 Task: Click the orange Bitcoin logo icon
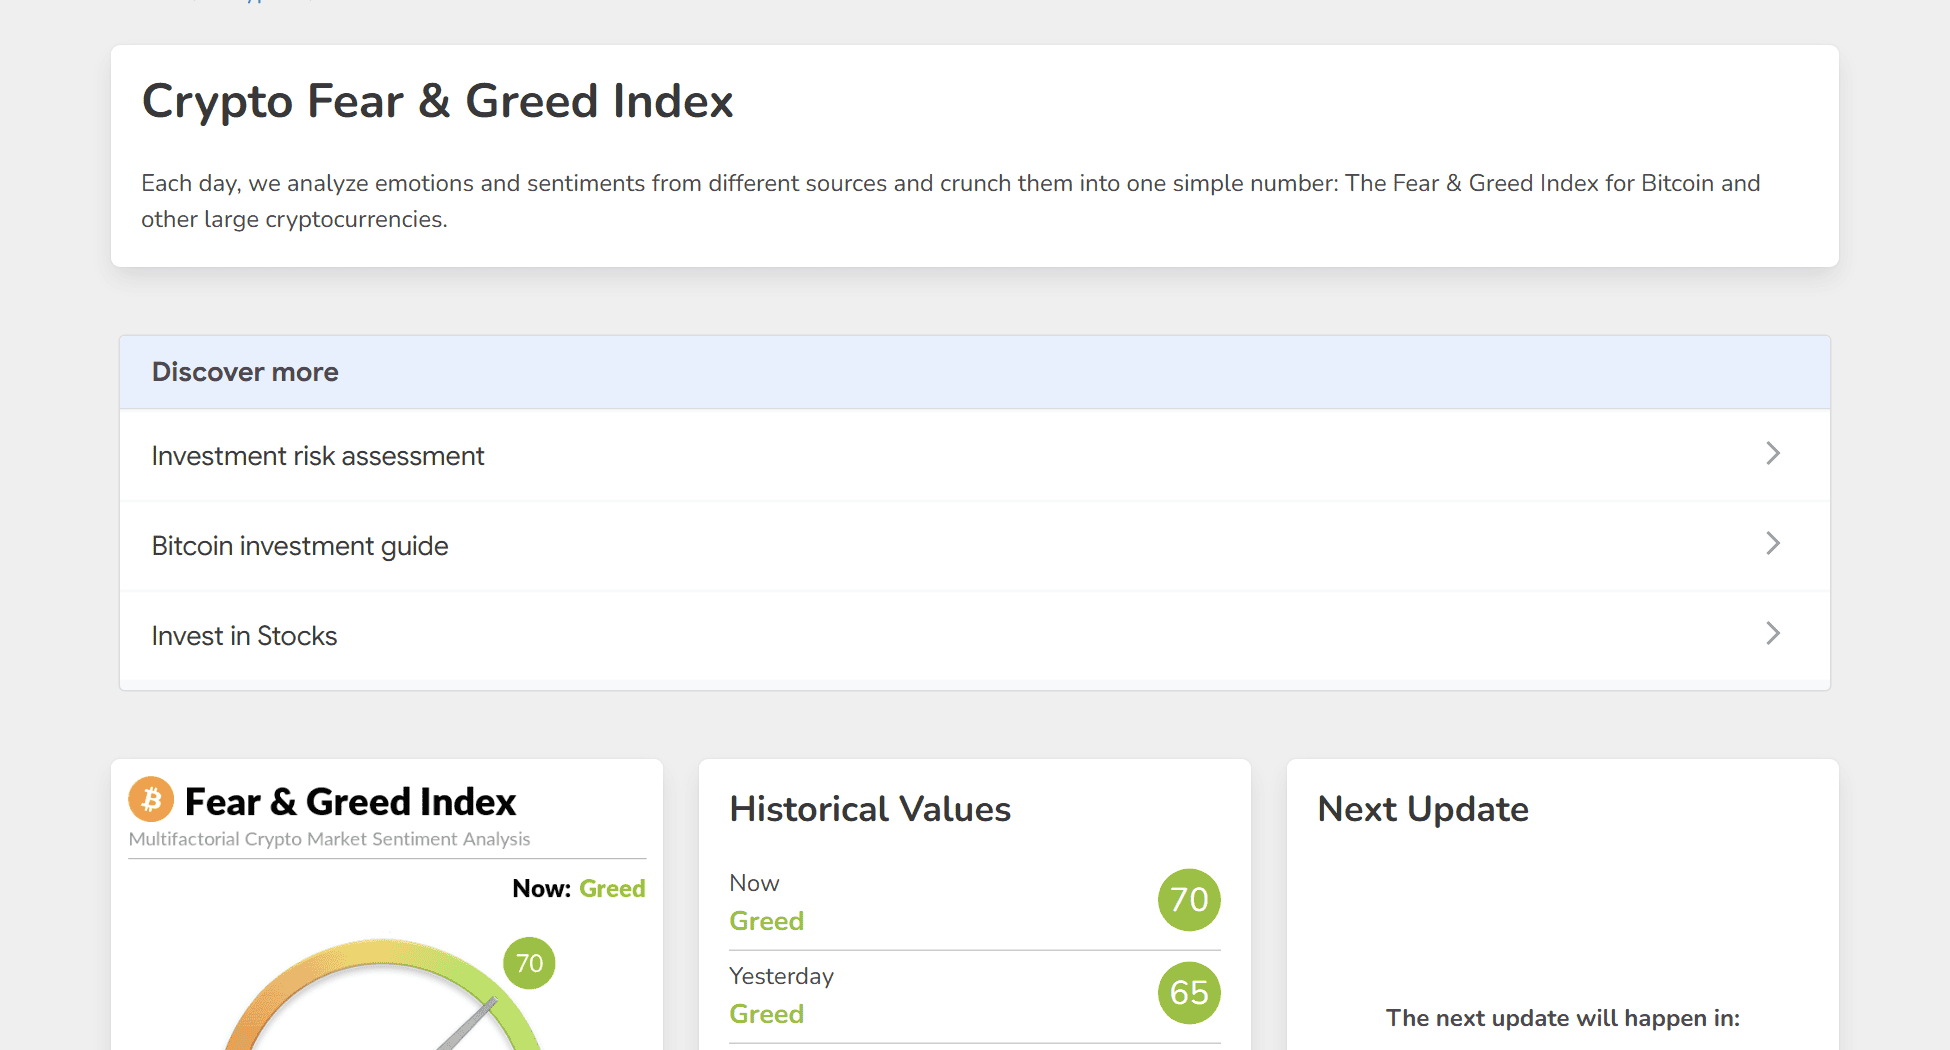[151, 800]
